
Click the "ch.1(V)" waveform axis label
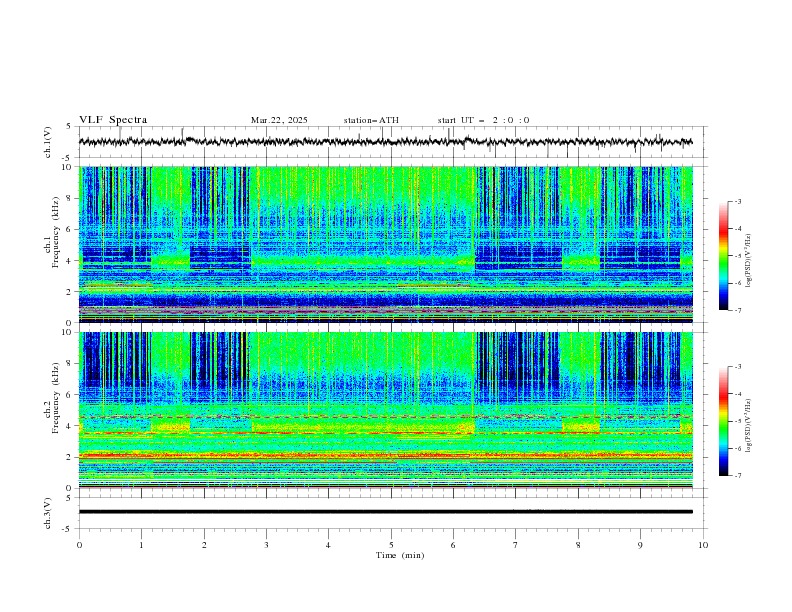click(x=48, y=142)
